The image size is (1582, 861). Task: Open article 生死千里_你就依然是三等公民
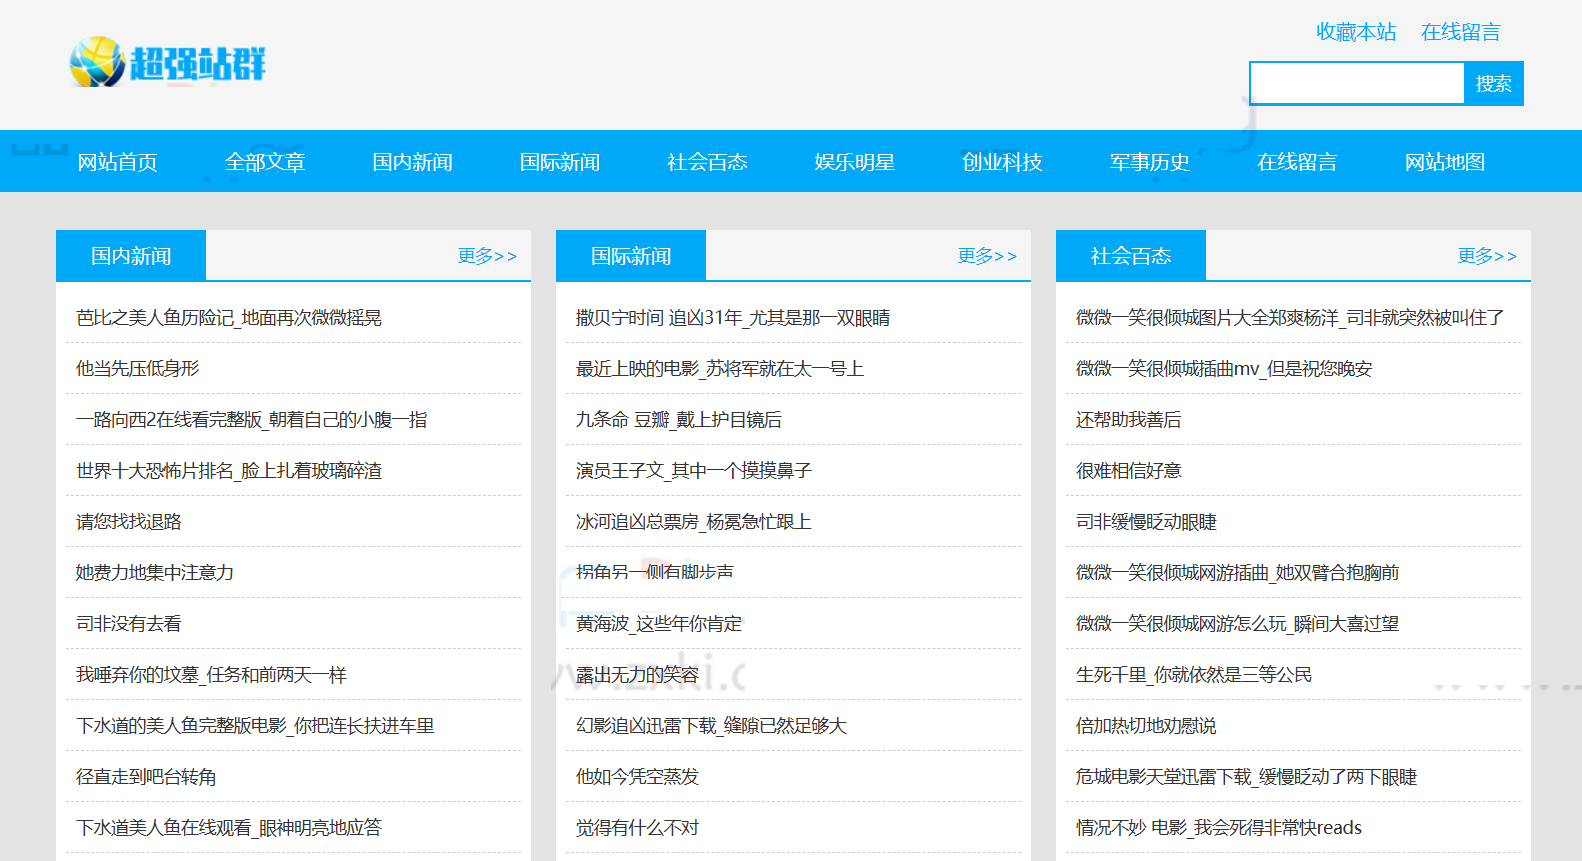click(1194, 675)
